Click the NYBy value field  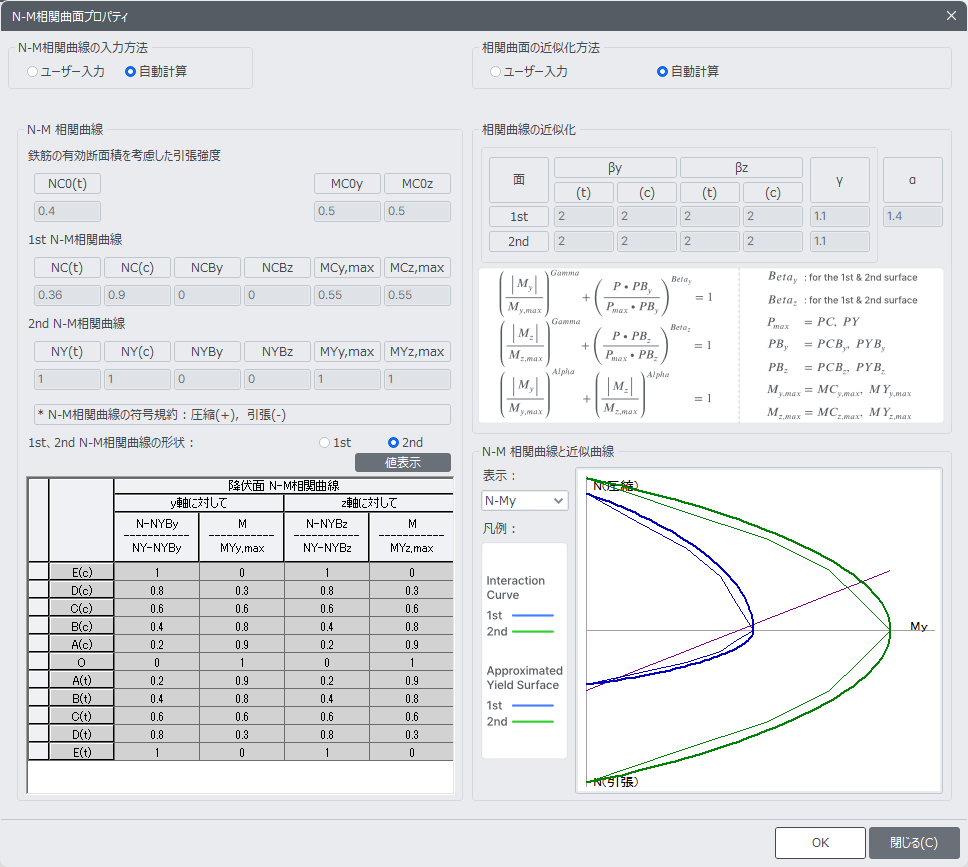coord(207,379)
